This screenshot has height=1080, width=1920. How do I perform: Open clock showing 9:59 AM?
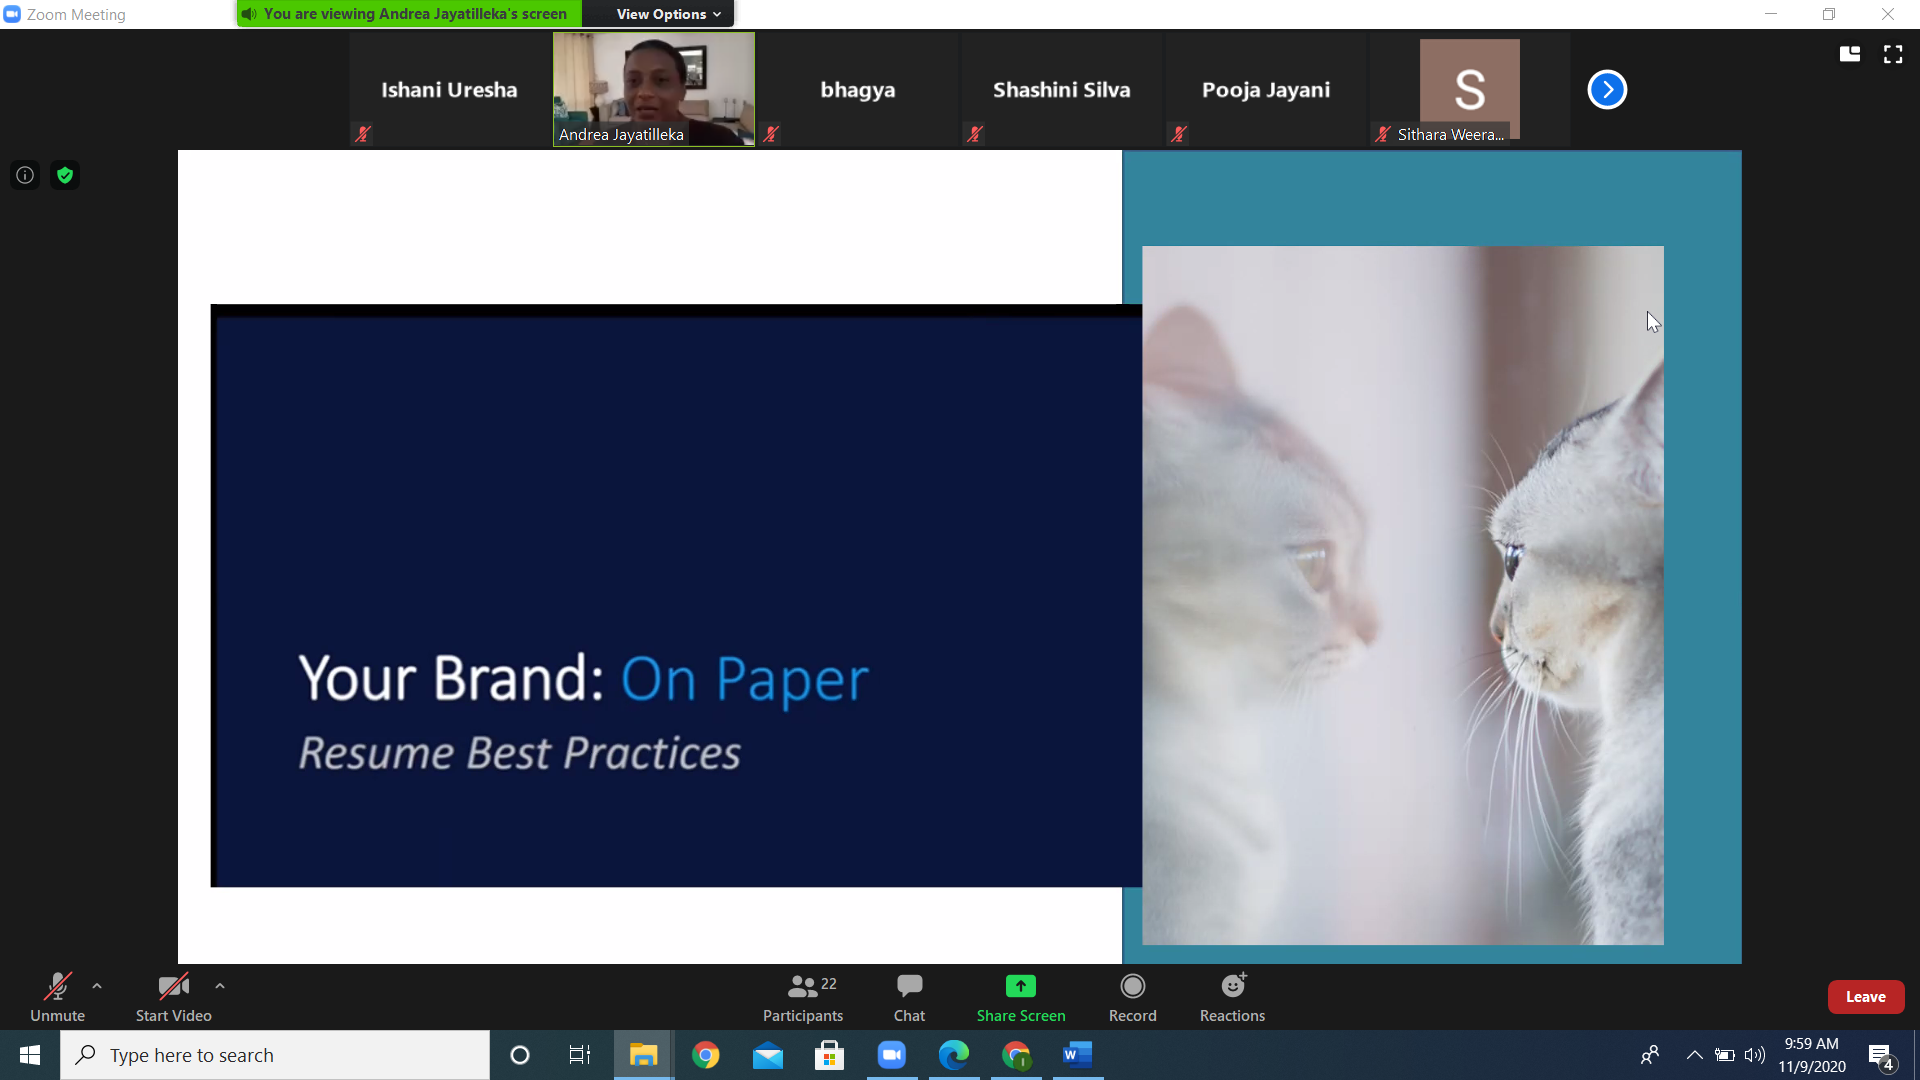point(1811,1055)
